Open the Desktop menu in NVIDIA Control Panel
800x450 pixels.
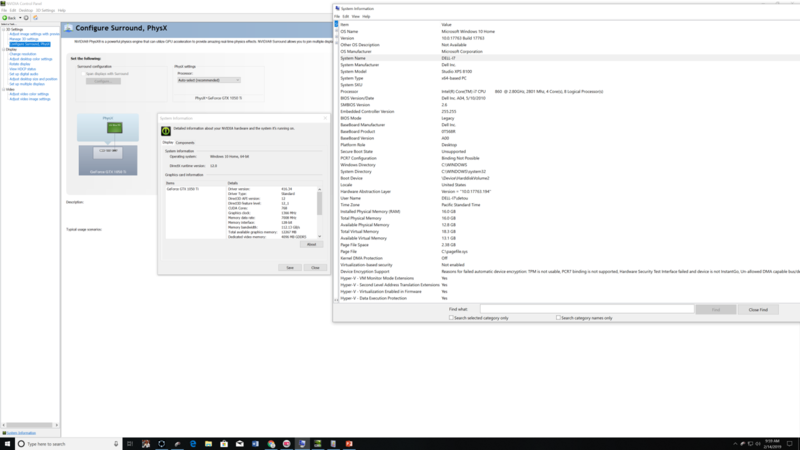[x=26, y=10]
